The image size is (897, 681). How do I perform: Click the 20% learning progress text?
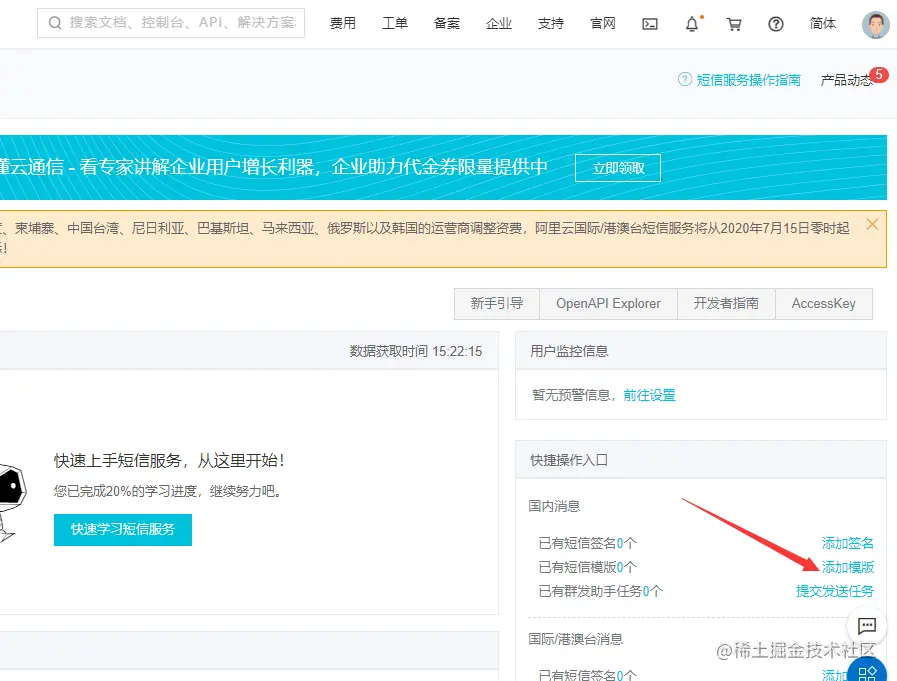pos(168,491)
